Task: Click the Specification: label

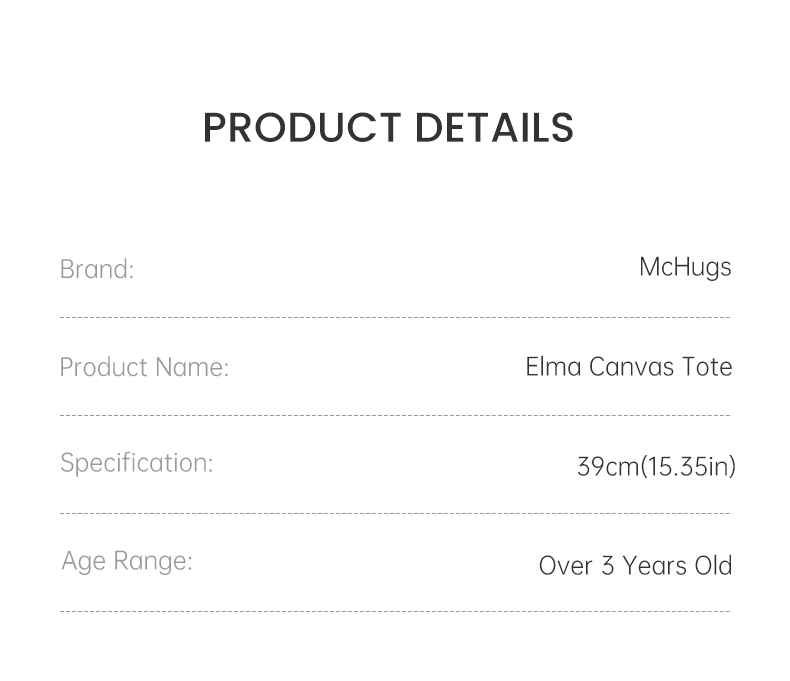Action: point(137,463)
